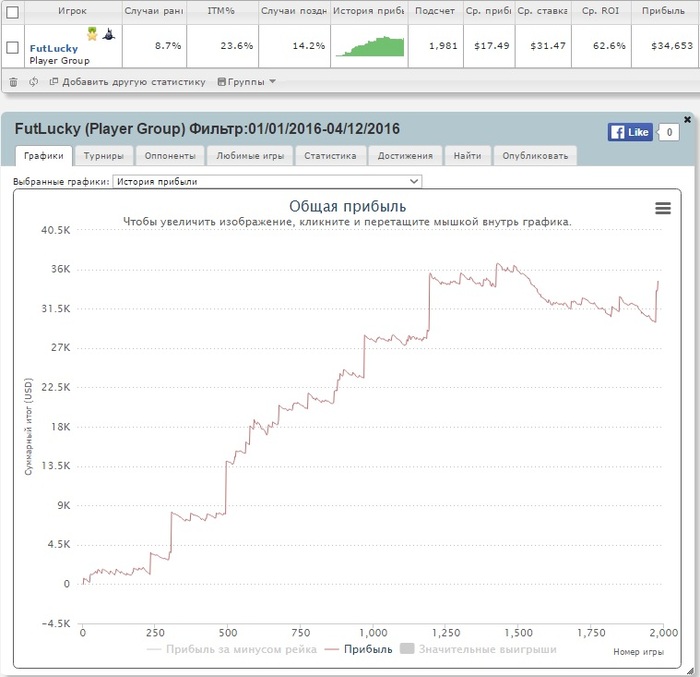Delete selected rows with trash icon

13,82
